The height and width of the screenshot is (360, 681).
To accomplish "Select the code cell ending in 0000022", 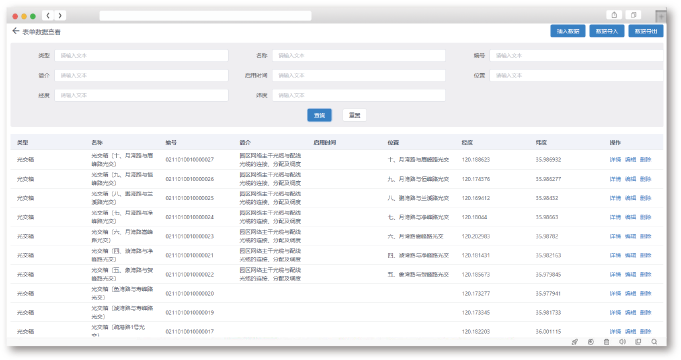I will point(190,274).
